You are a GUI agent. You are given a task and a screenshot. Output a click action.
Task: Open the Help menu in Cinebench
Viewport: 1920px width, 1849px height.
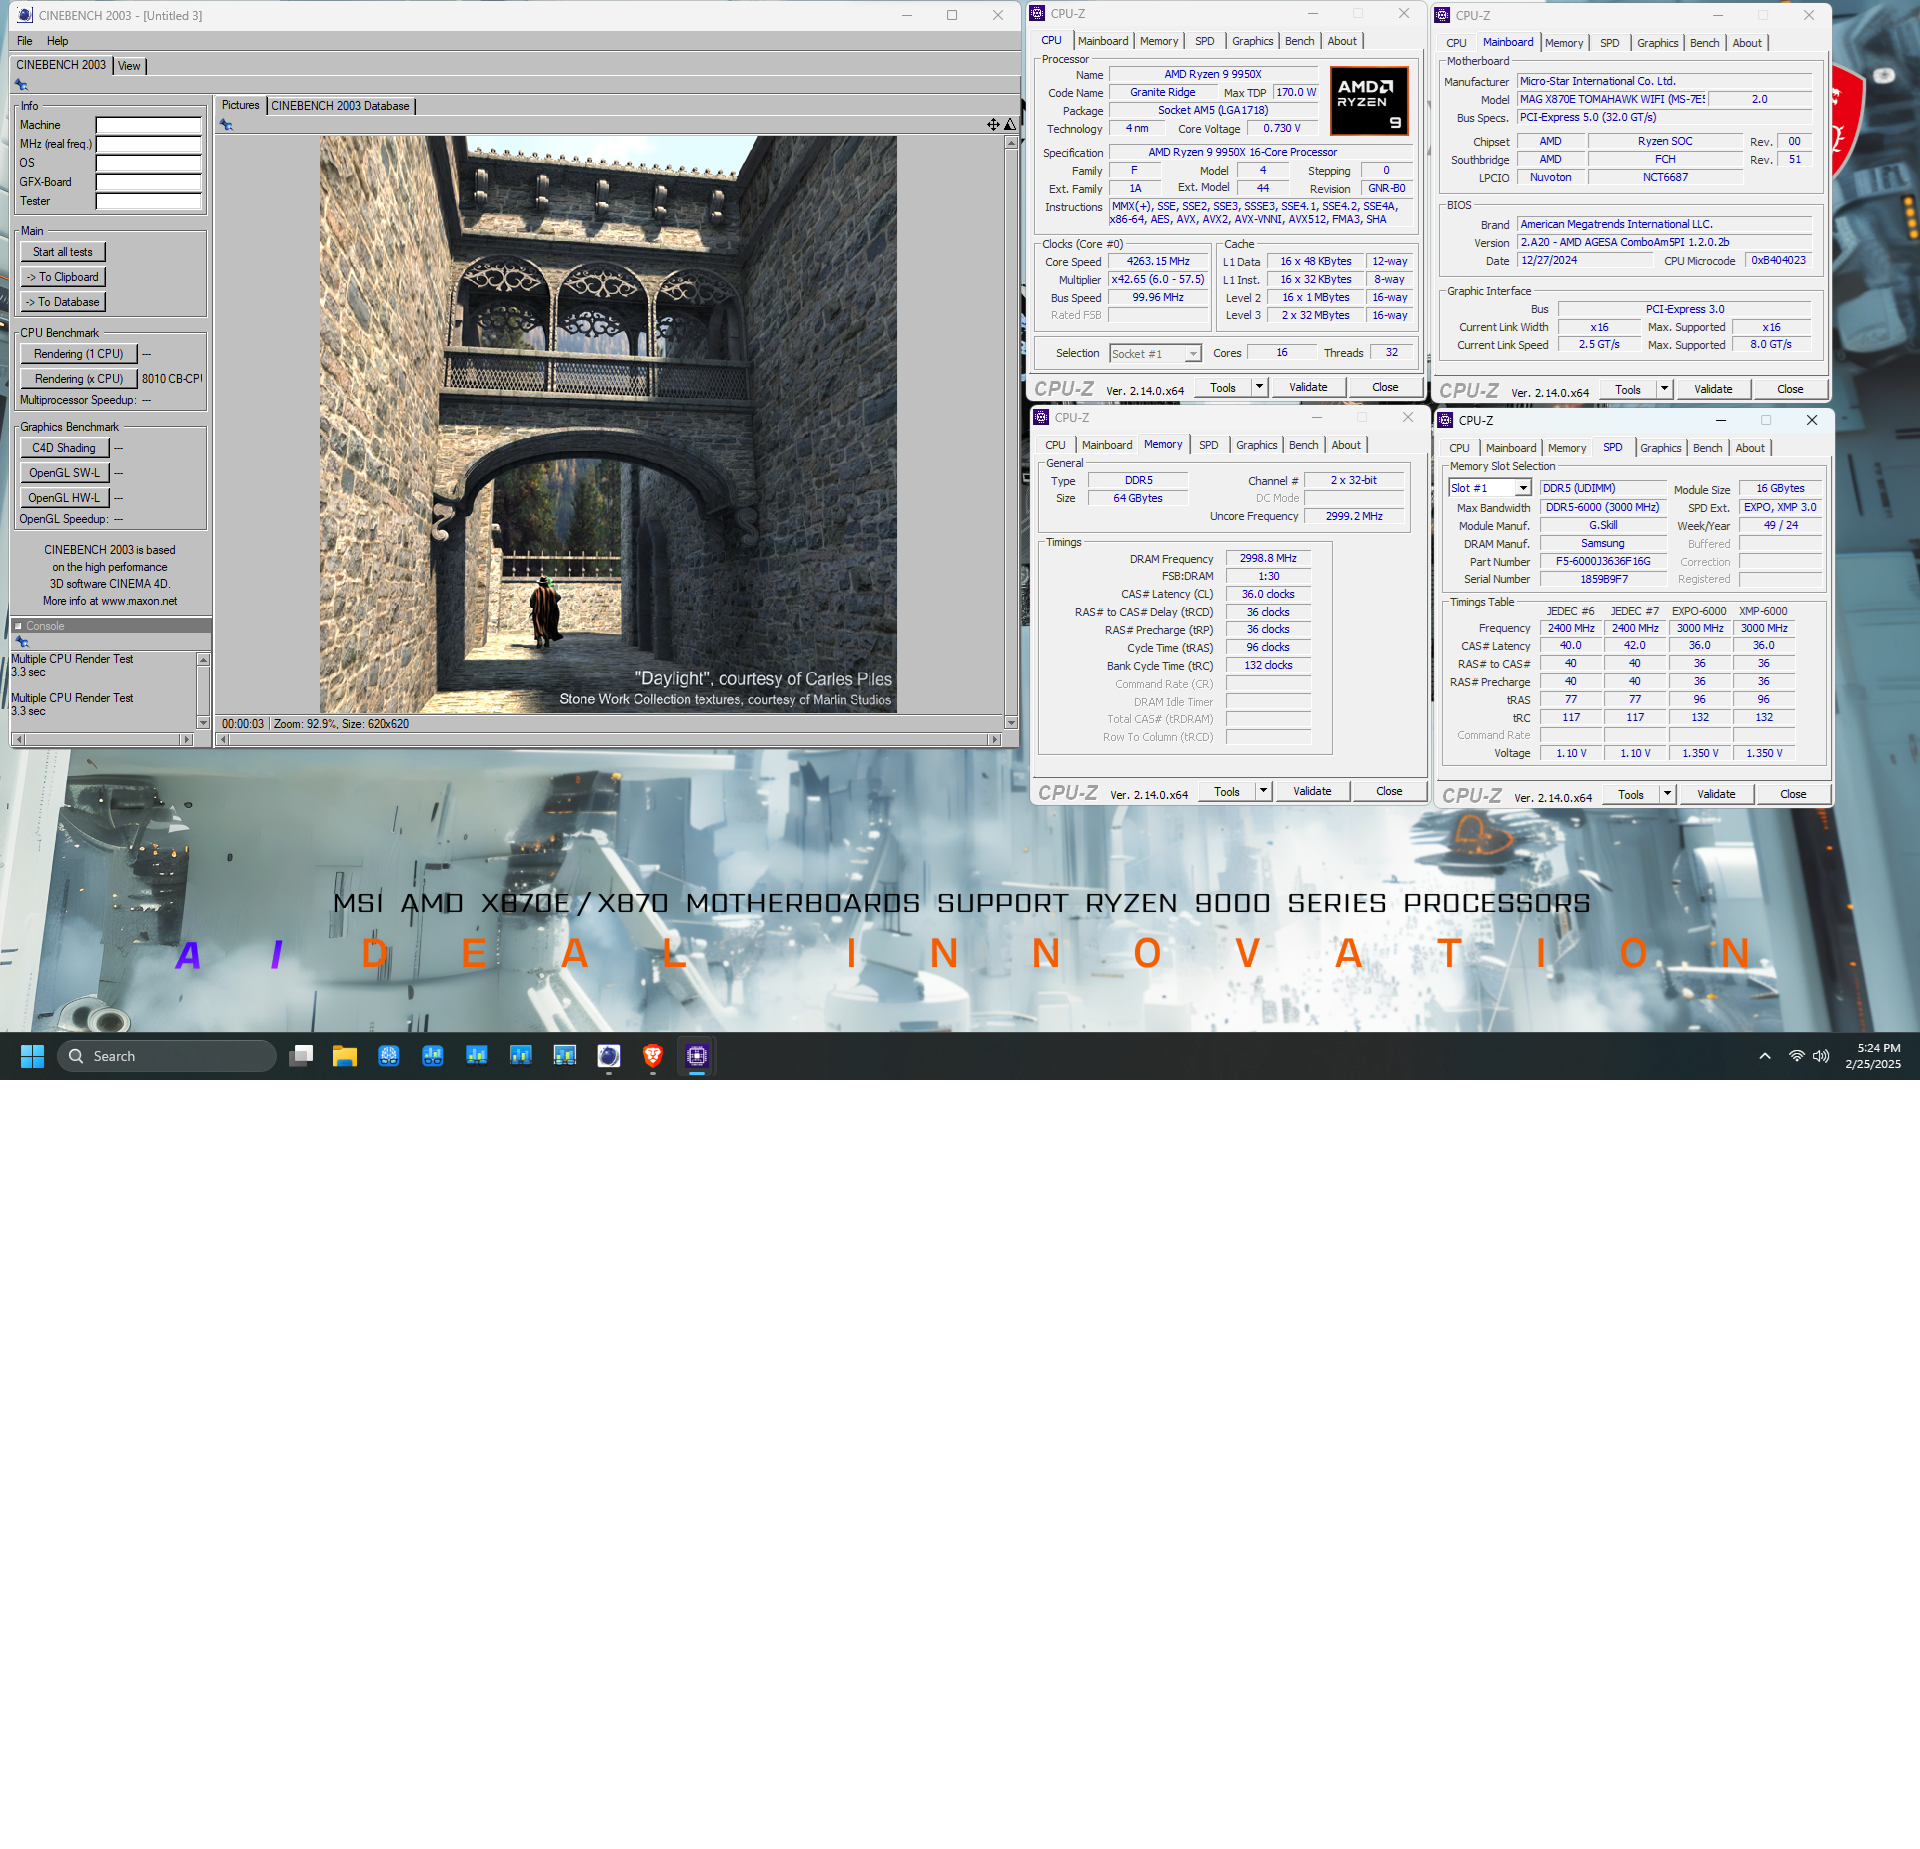58,41
